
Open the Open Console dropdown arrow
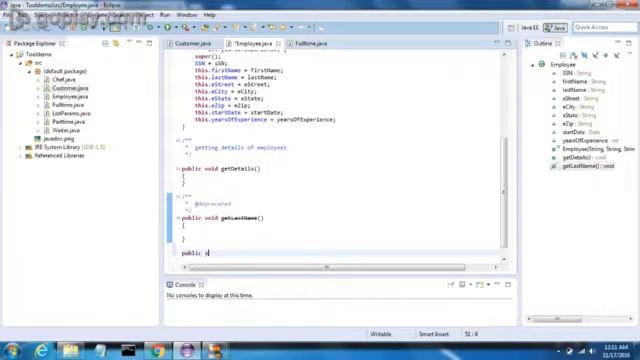(488, 284)
